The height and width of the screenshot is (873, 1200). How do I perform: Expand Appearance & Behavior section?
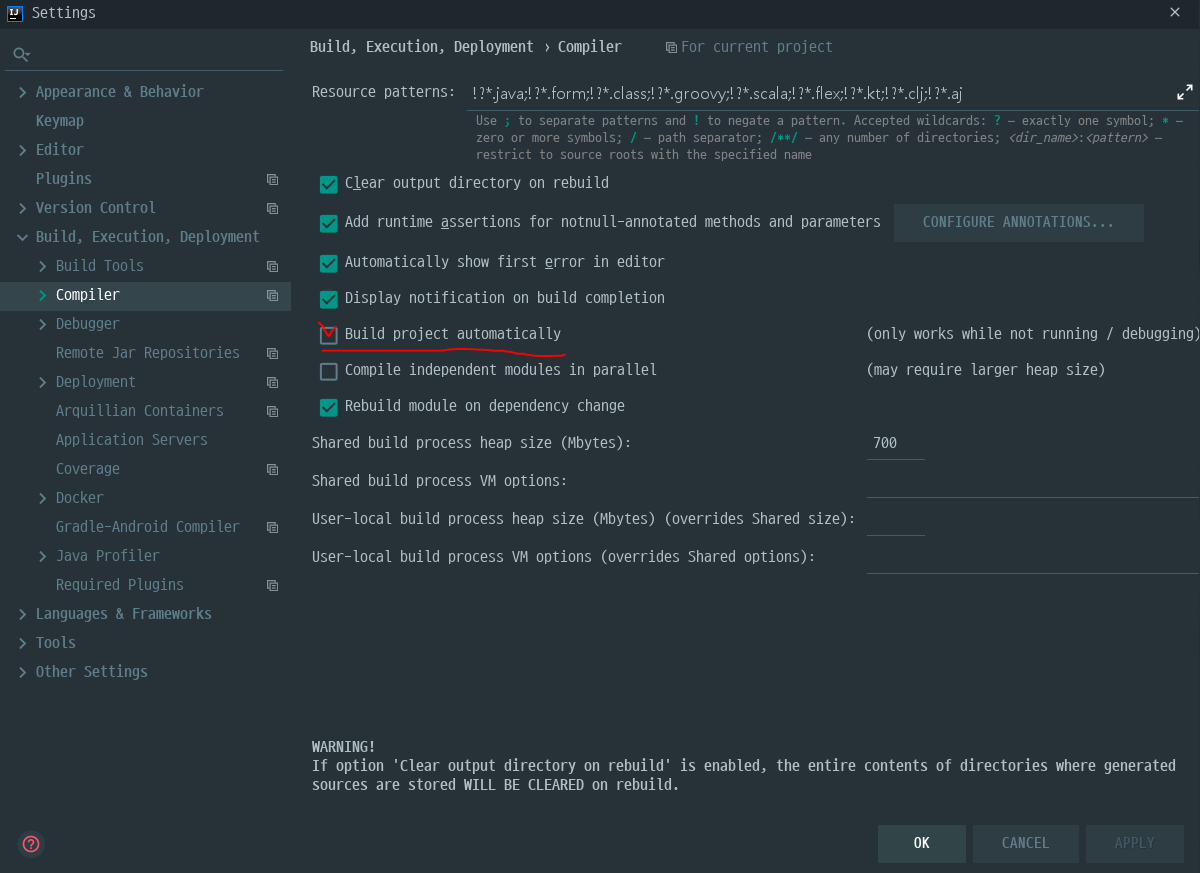[22, 92]
